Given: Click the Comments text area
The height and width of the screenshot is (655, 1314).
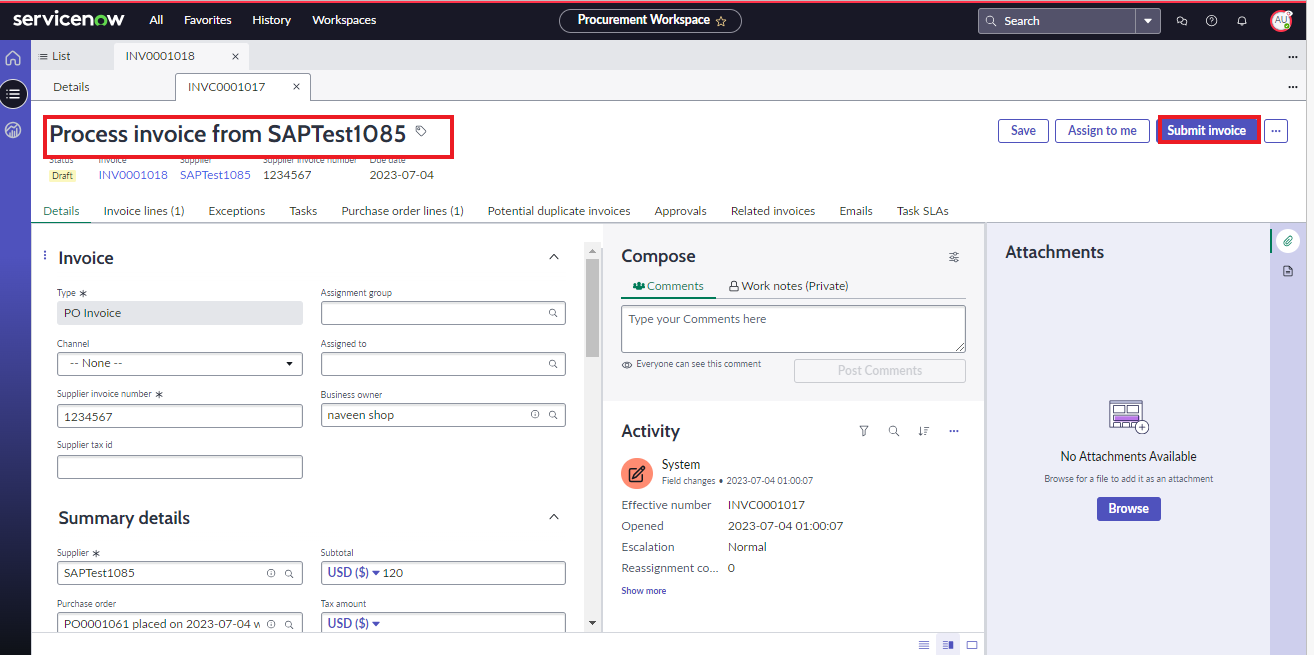Looking at the screenshot, I should tap(793, 329).
